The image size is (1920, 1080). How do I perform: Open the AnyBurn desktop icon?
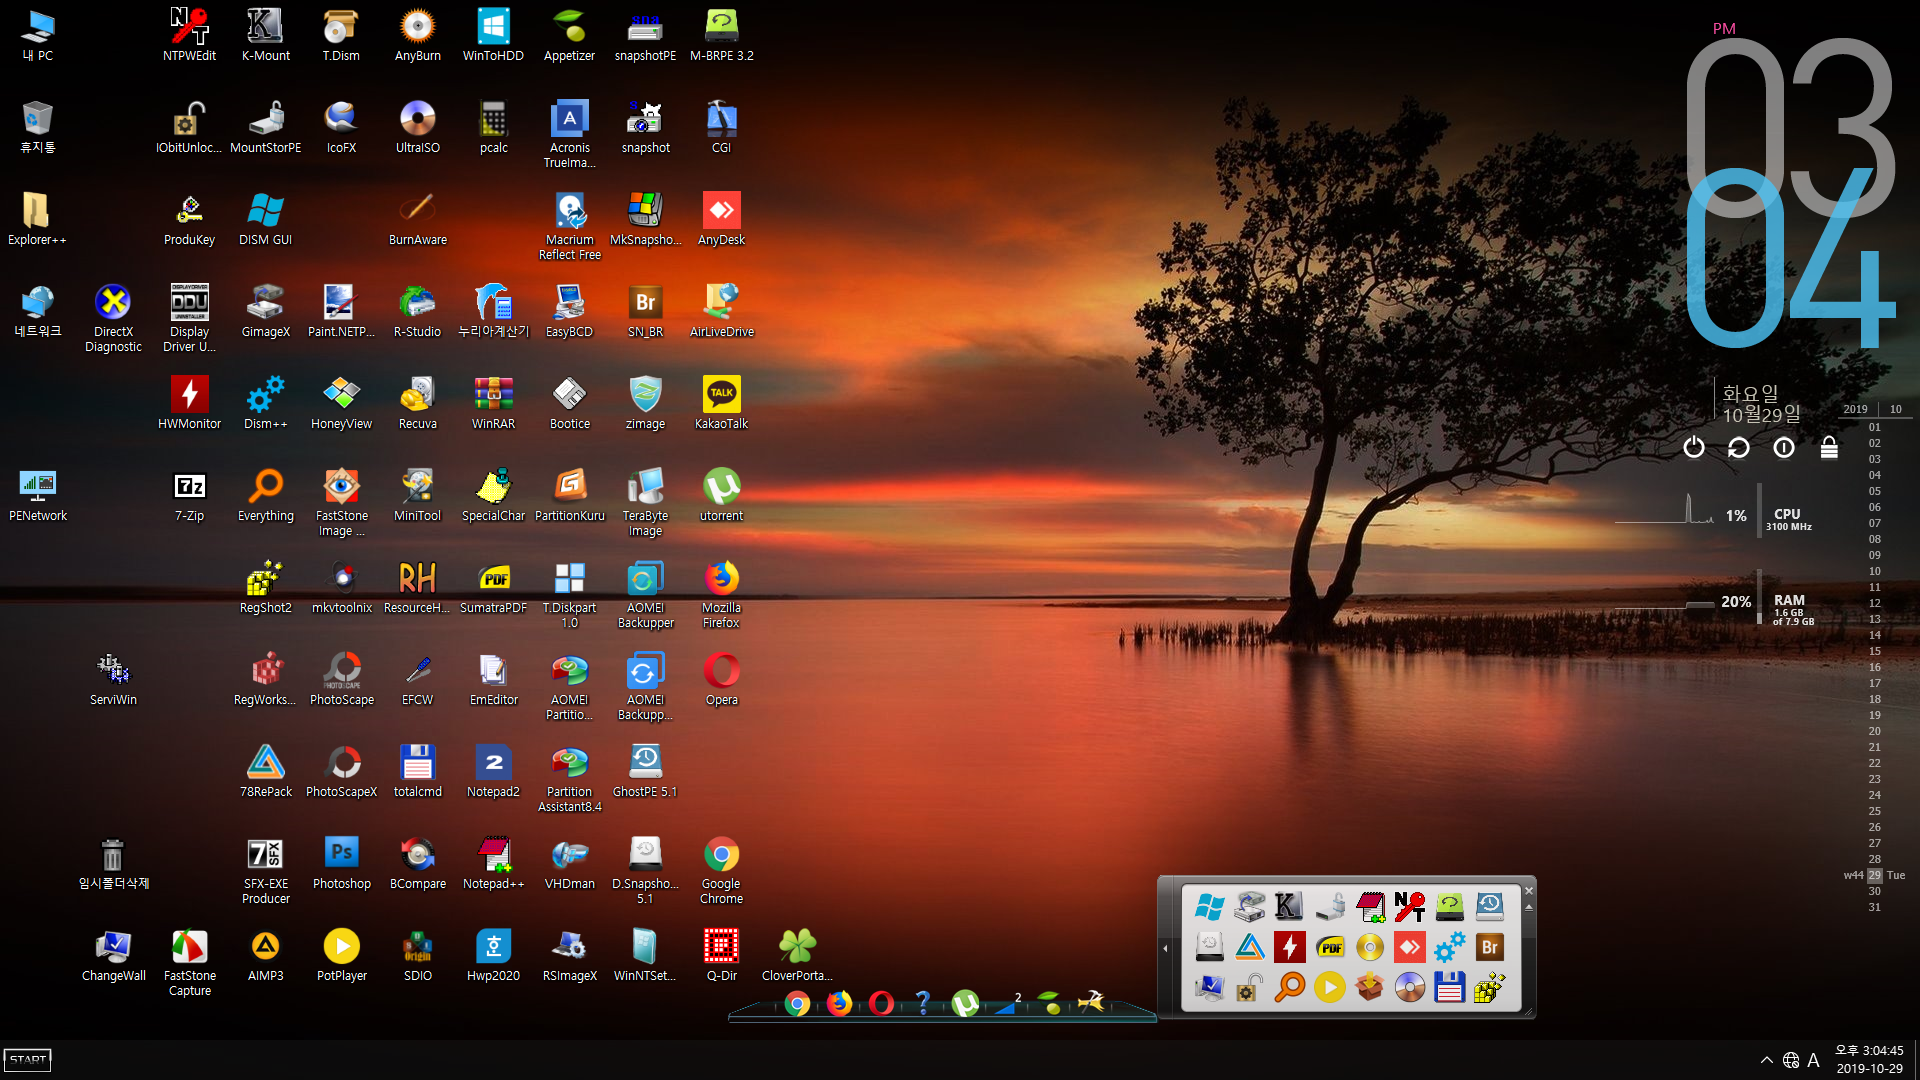[x=417, y=35]
